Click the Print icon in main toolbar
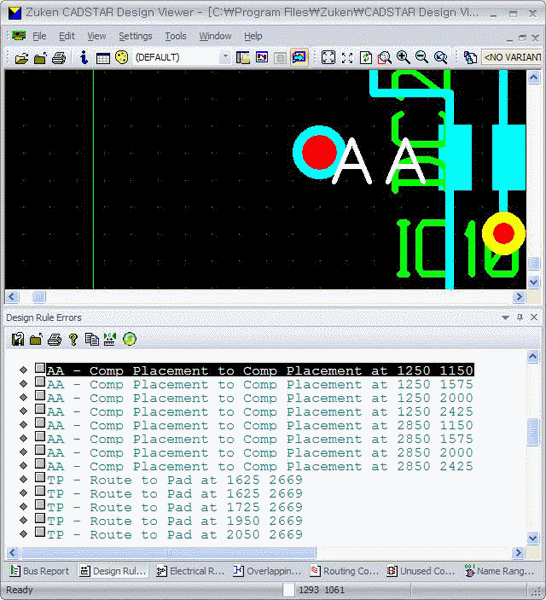The width and height of the screenshot is (546, 600). (x=59, y=58)
